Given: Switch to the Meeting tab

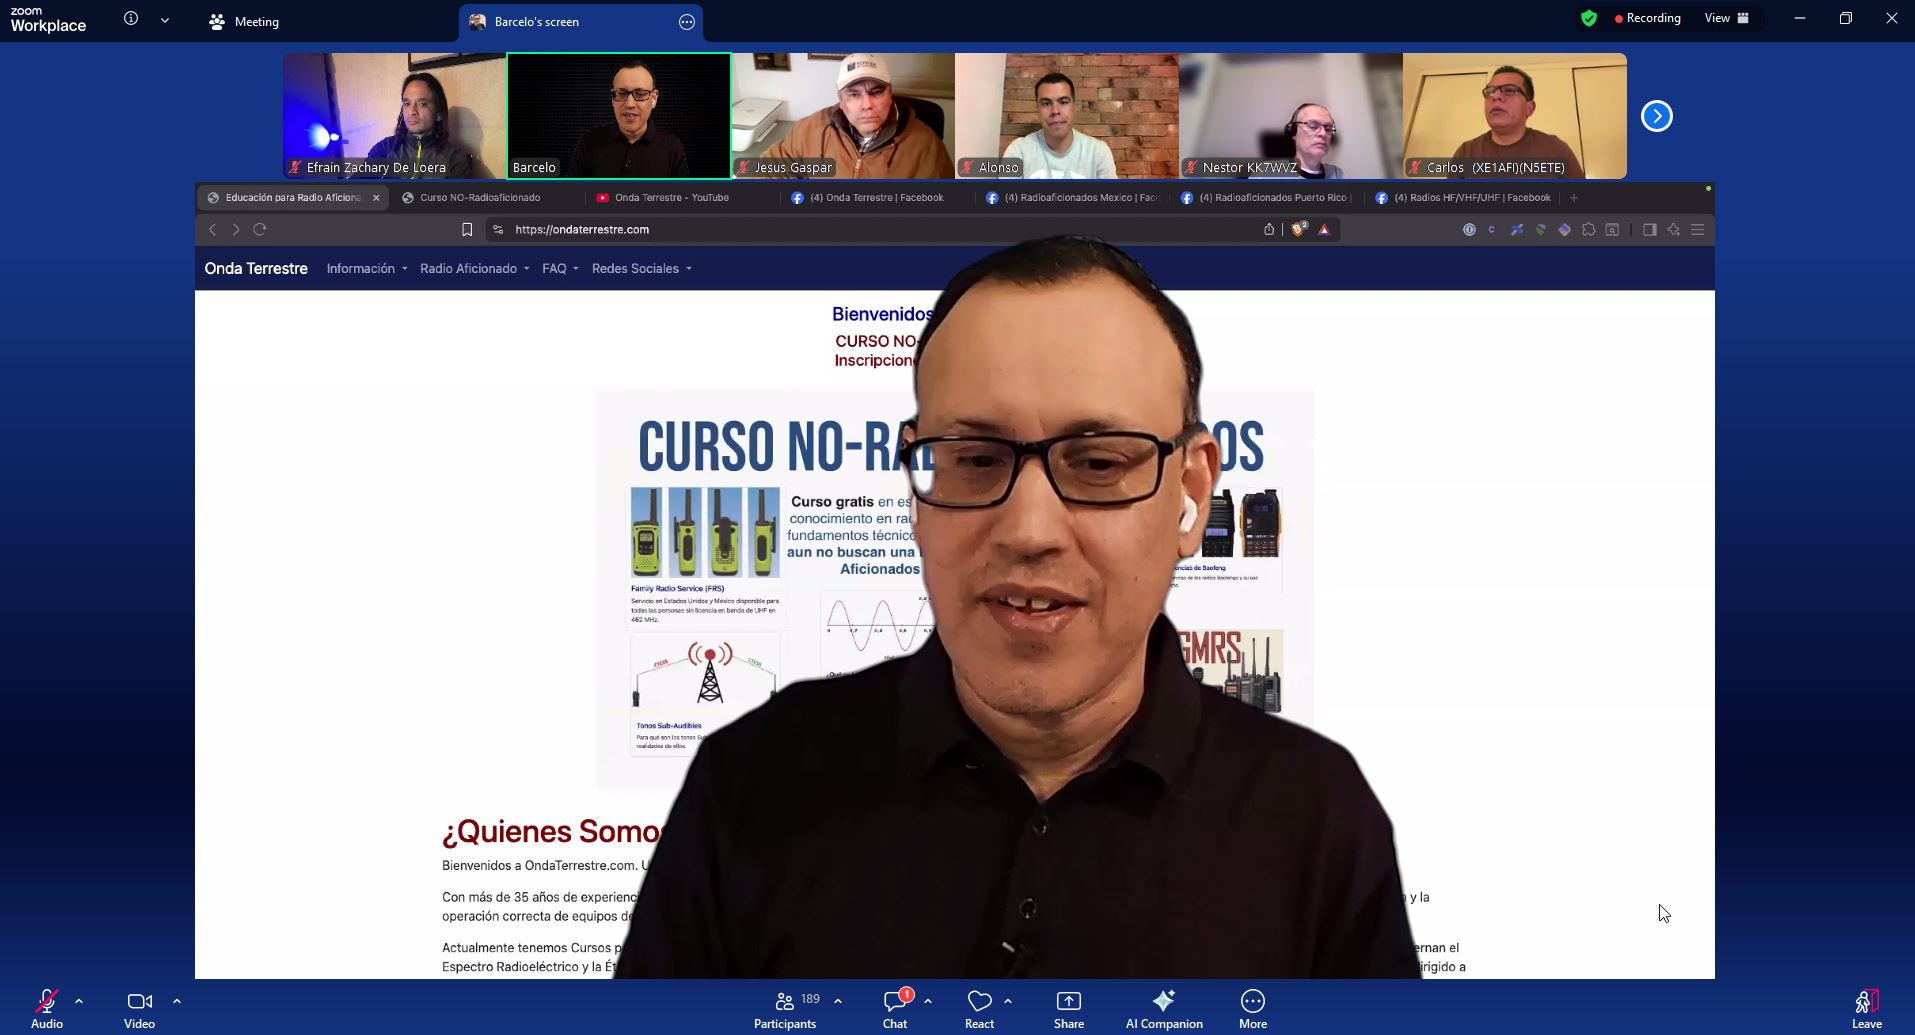Looking at the screenshot, I should [x=244, y=22].
